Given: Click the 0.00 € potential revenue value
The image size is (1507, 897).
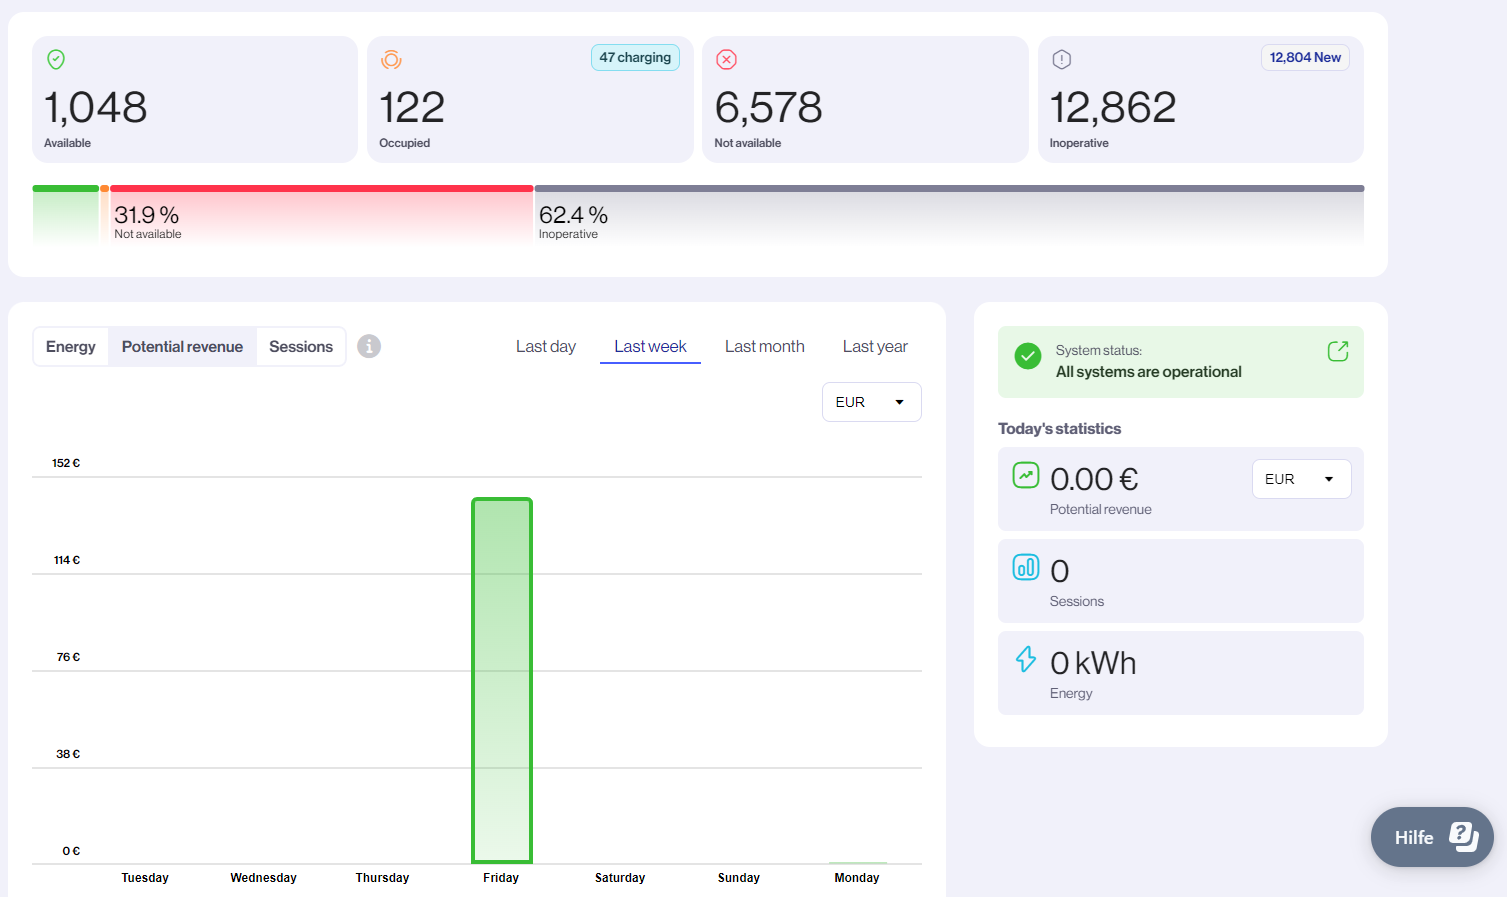Looking at the screenshot, I should (1094, 479).
